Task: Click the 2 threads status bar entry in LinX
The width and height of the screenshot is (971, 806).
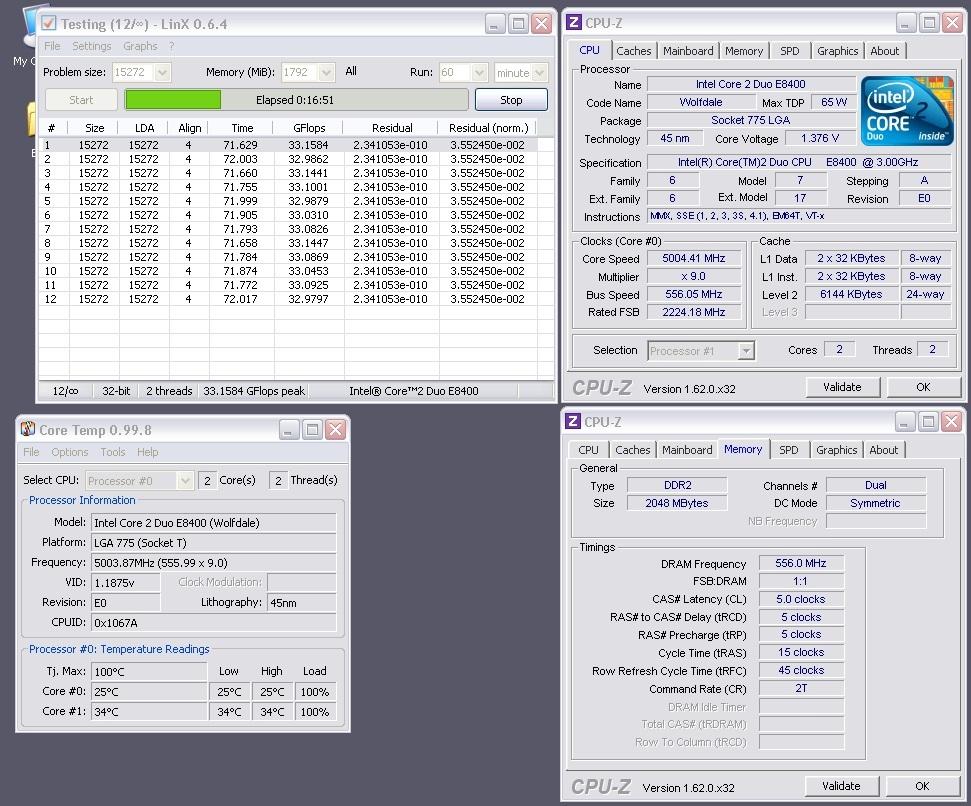Action: point(168,391)
